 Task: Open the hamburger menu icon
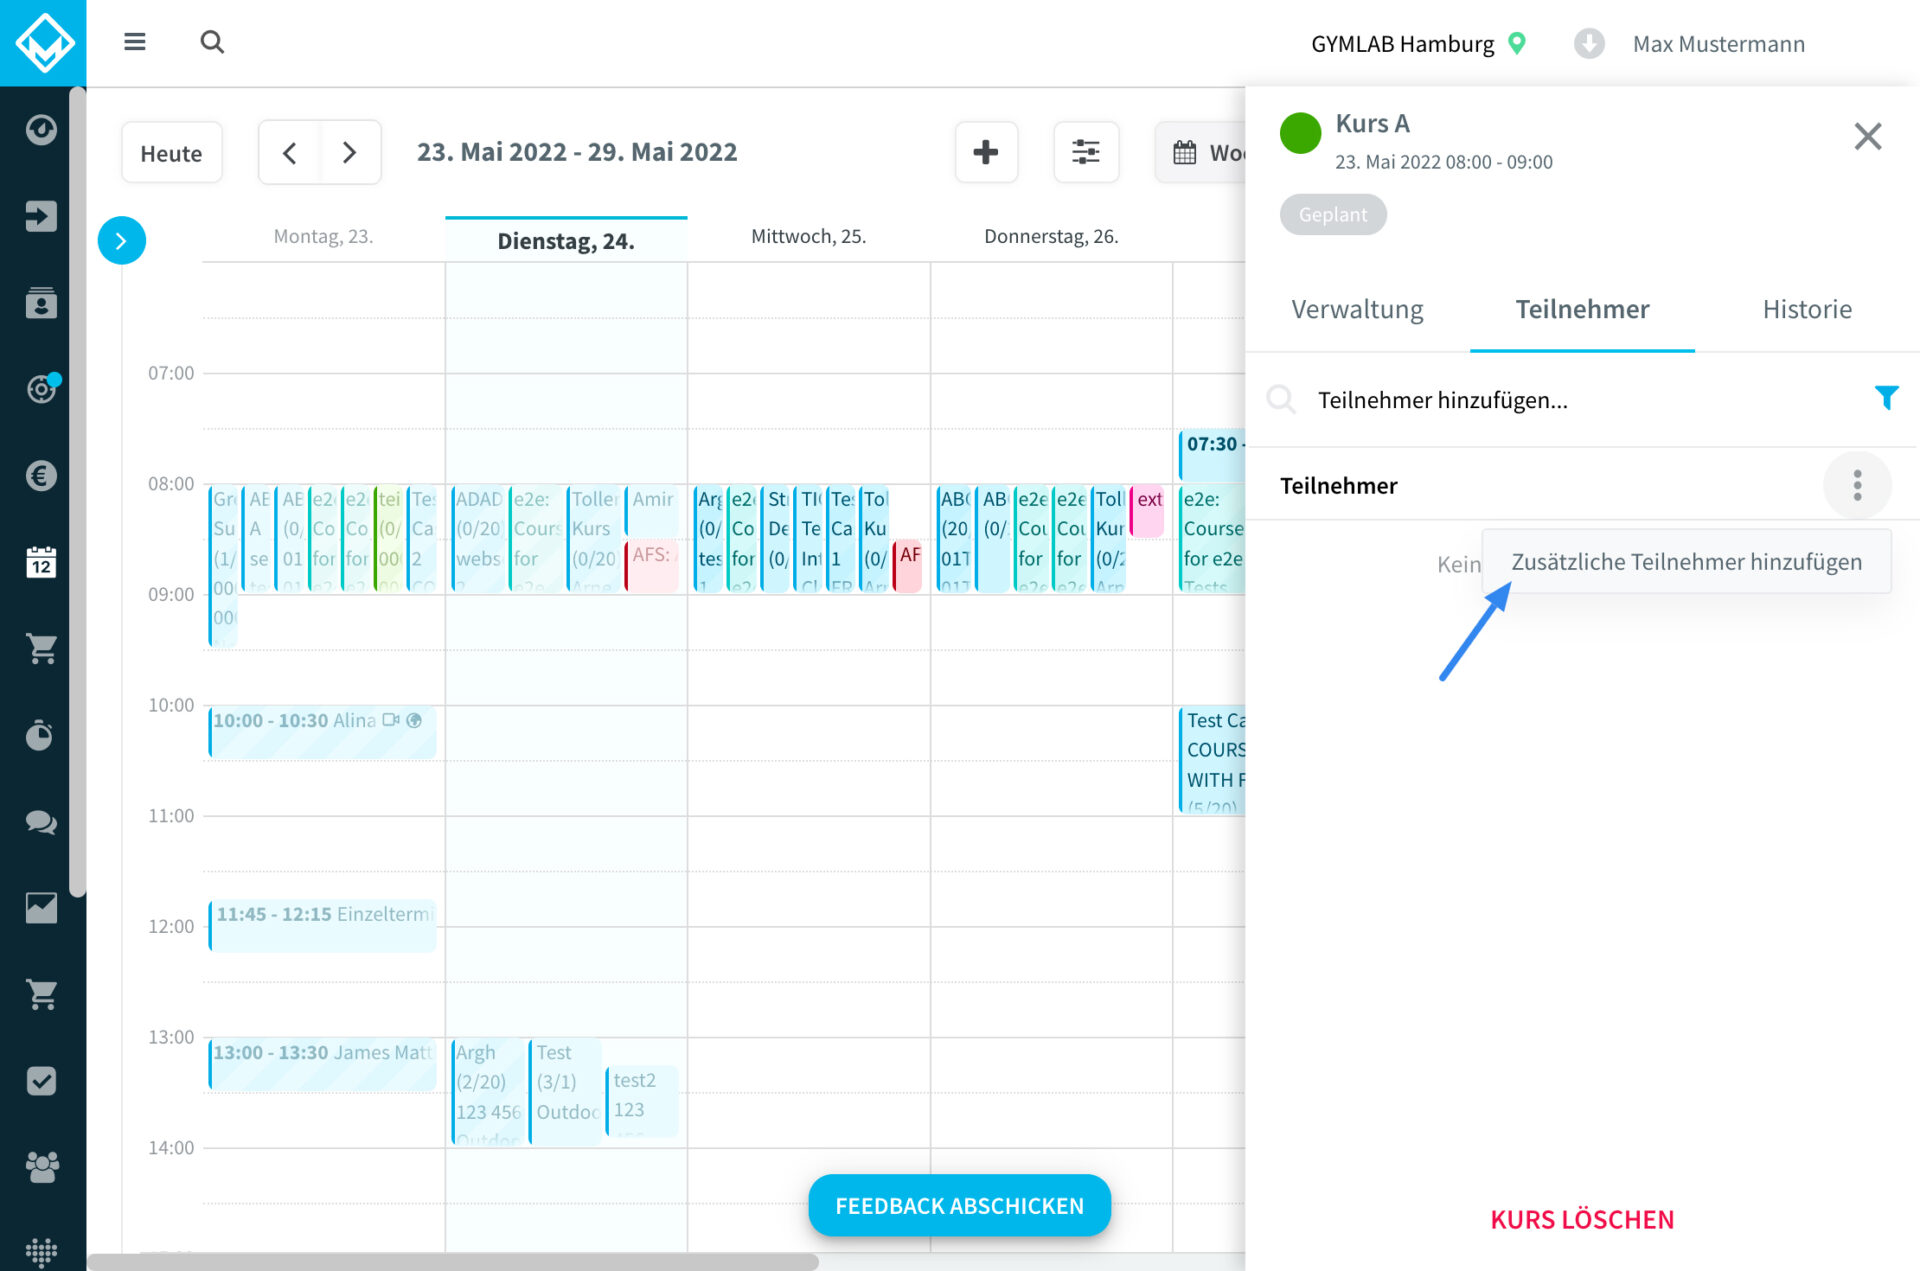tap(135, 42)
